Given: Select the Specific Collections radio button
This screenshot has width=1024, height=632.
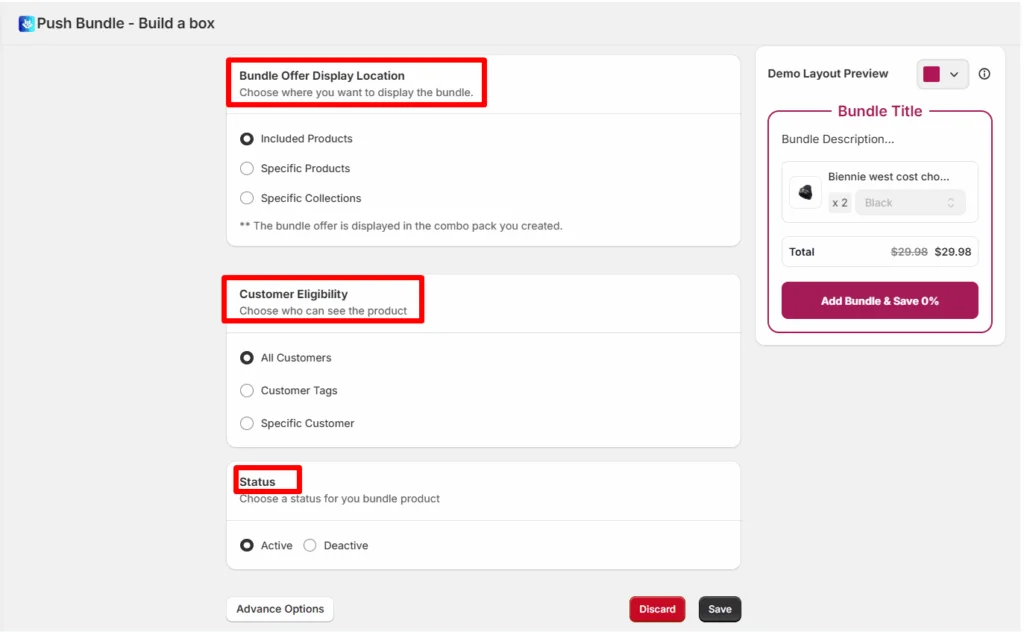Looking at the screenshot, I should click(x=246, y=198).
